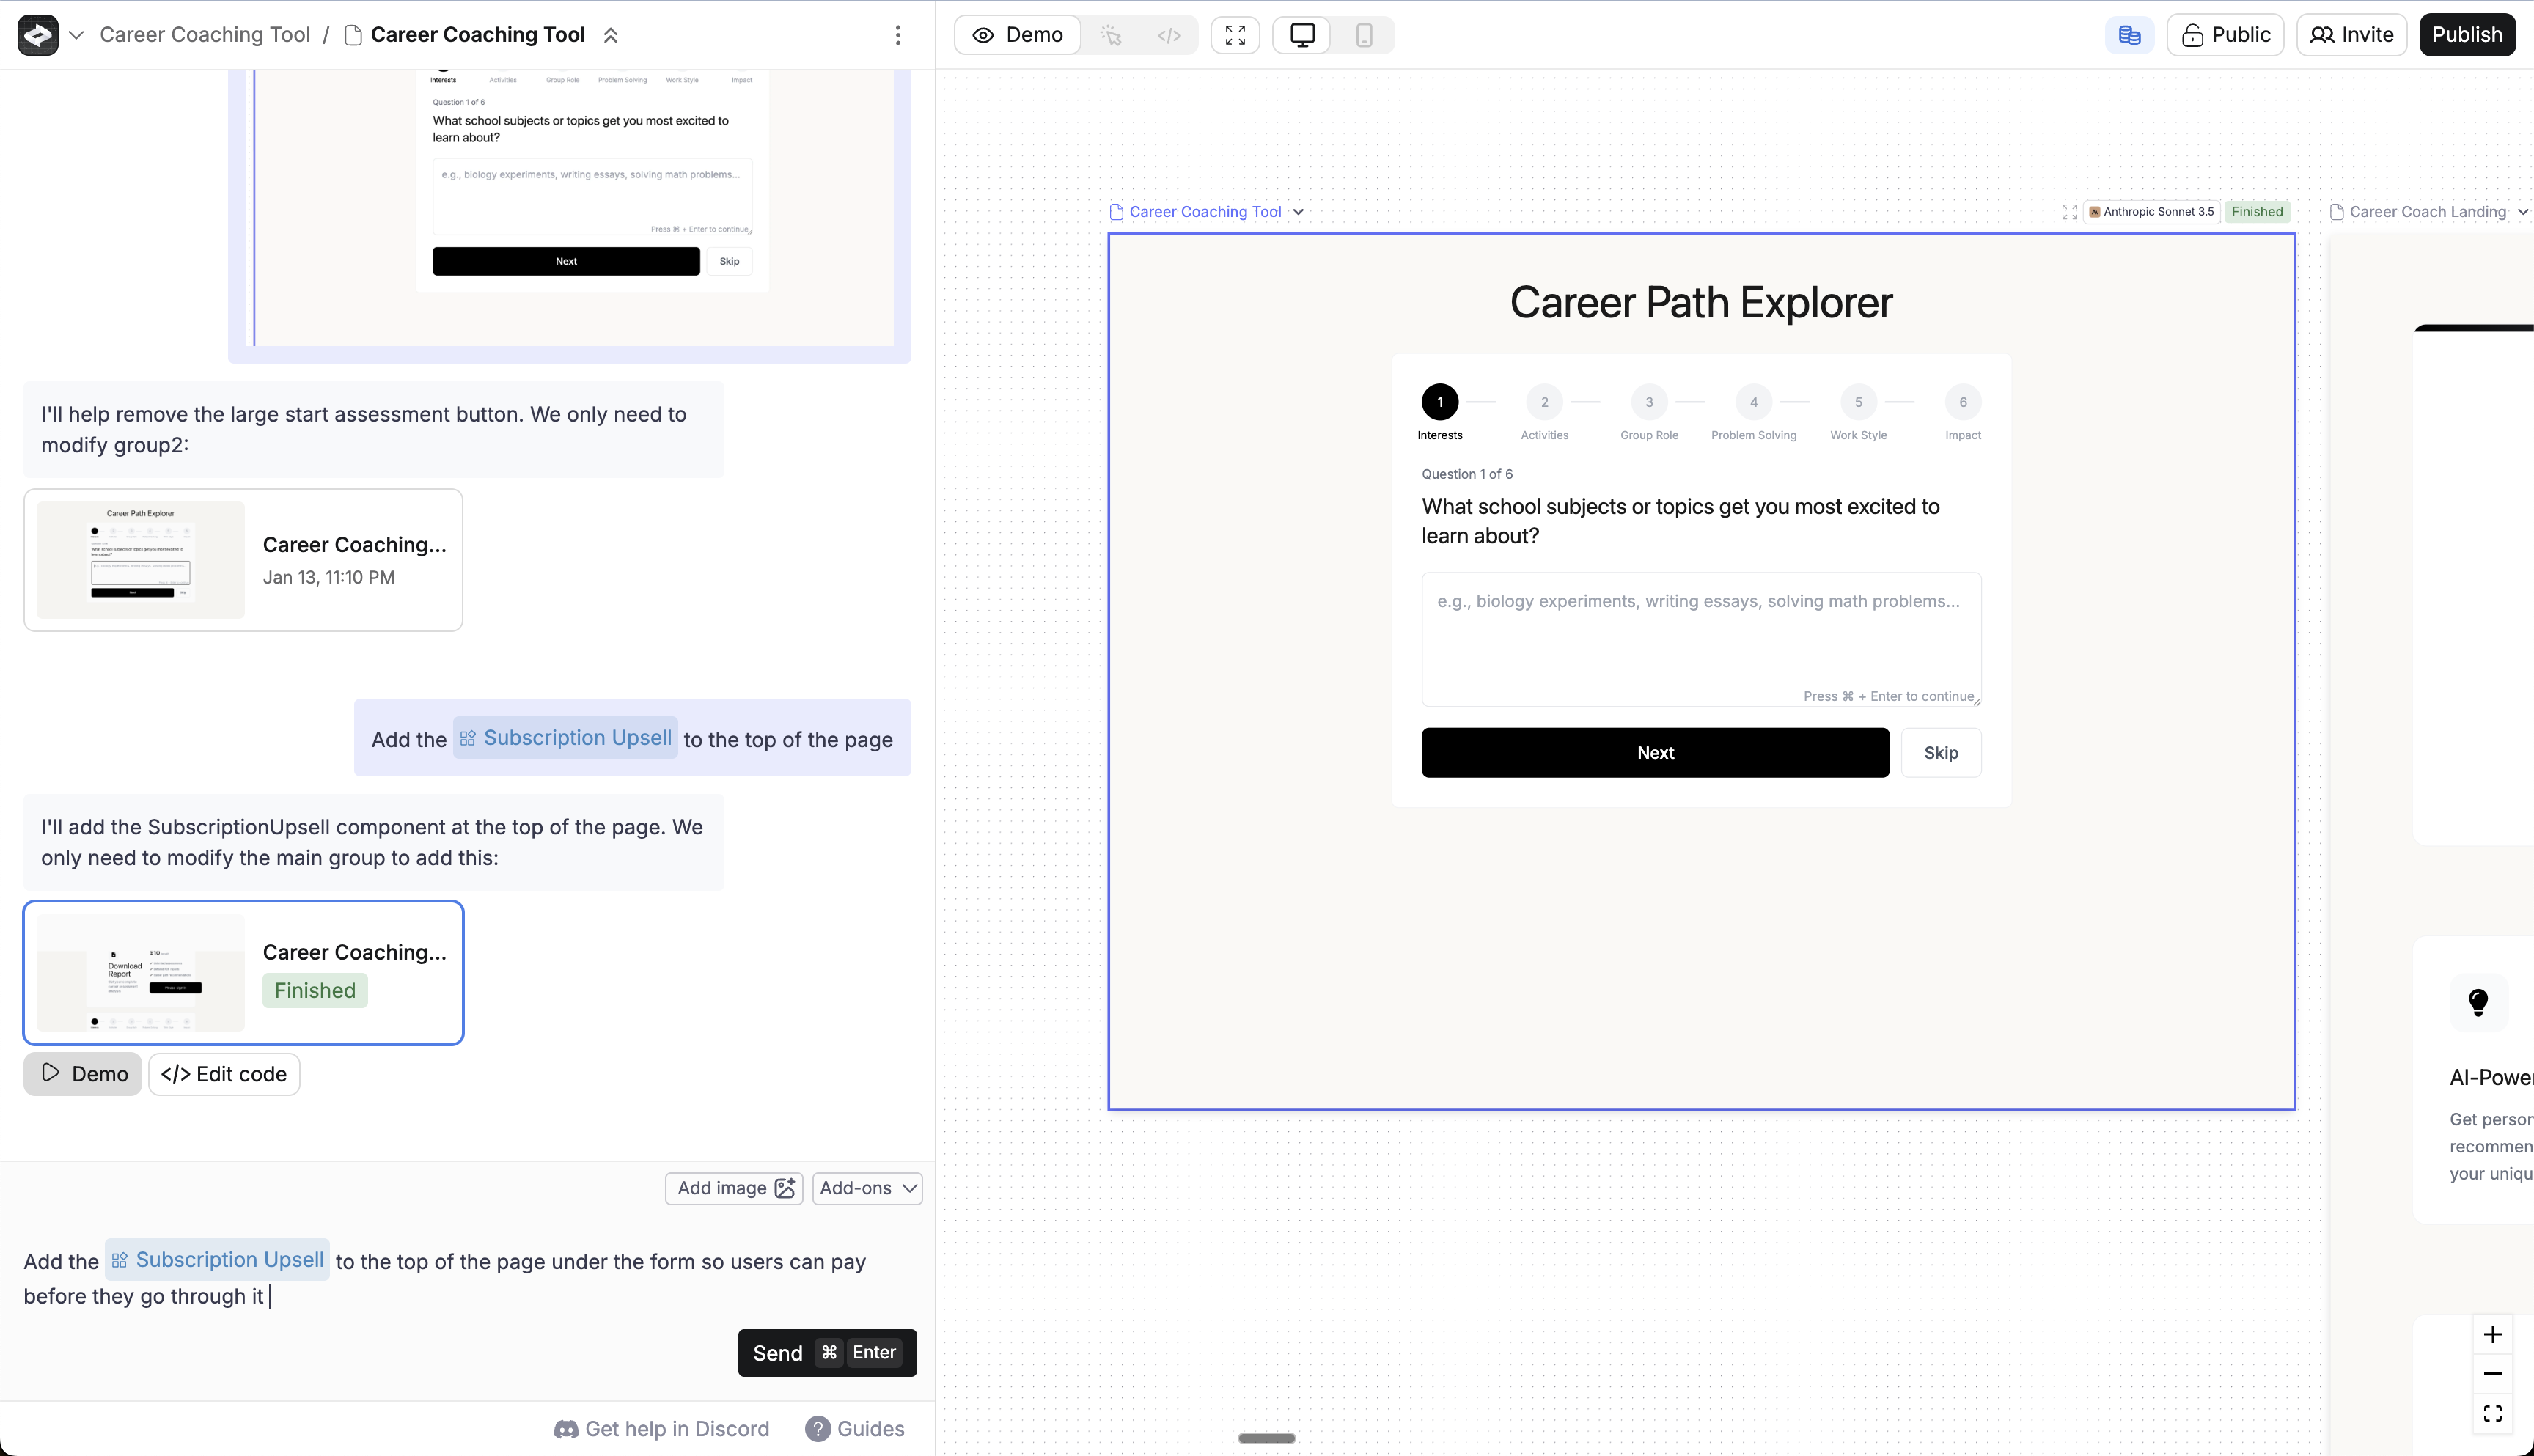Click the fullscreen expand icon in top toolbar

click(x=1235, y=35)
